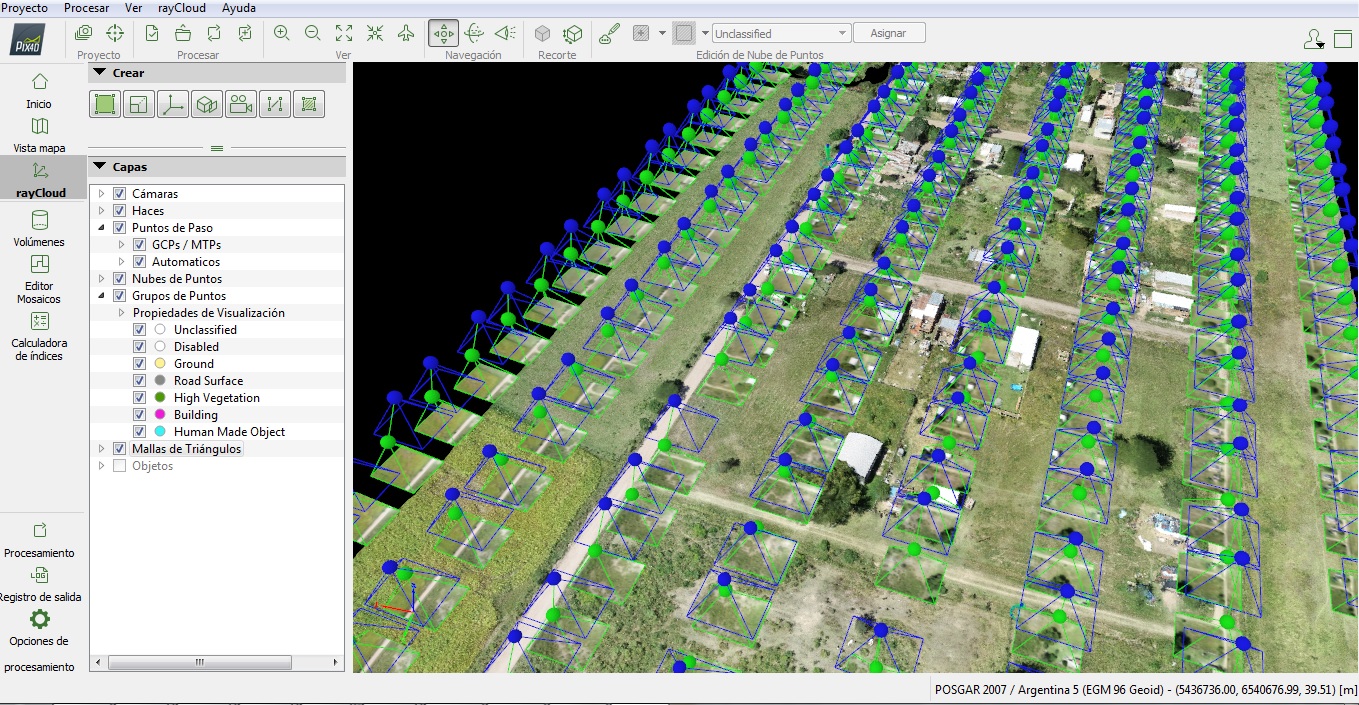Open the Procesar menu
Viewport: 1359px width, 705px height.
tap(85, 8)
